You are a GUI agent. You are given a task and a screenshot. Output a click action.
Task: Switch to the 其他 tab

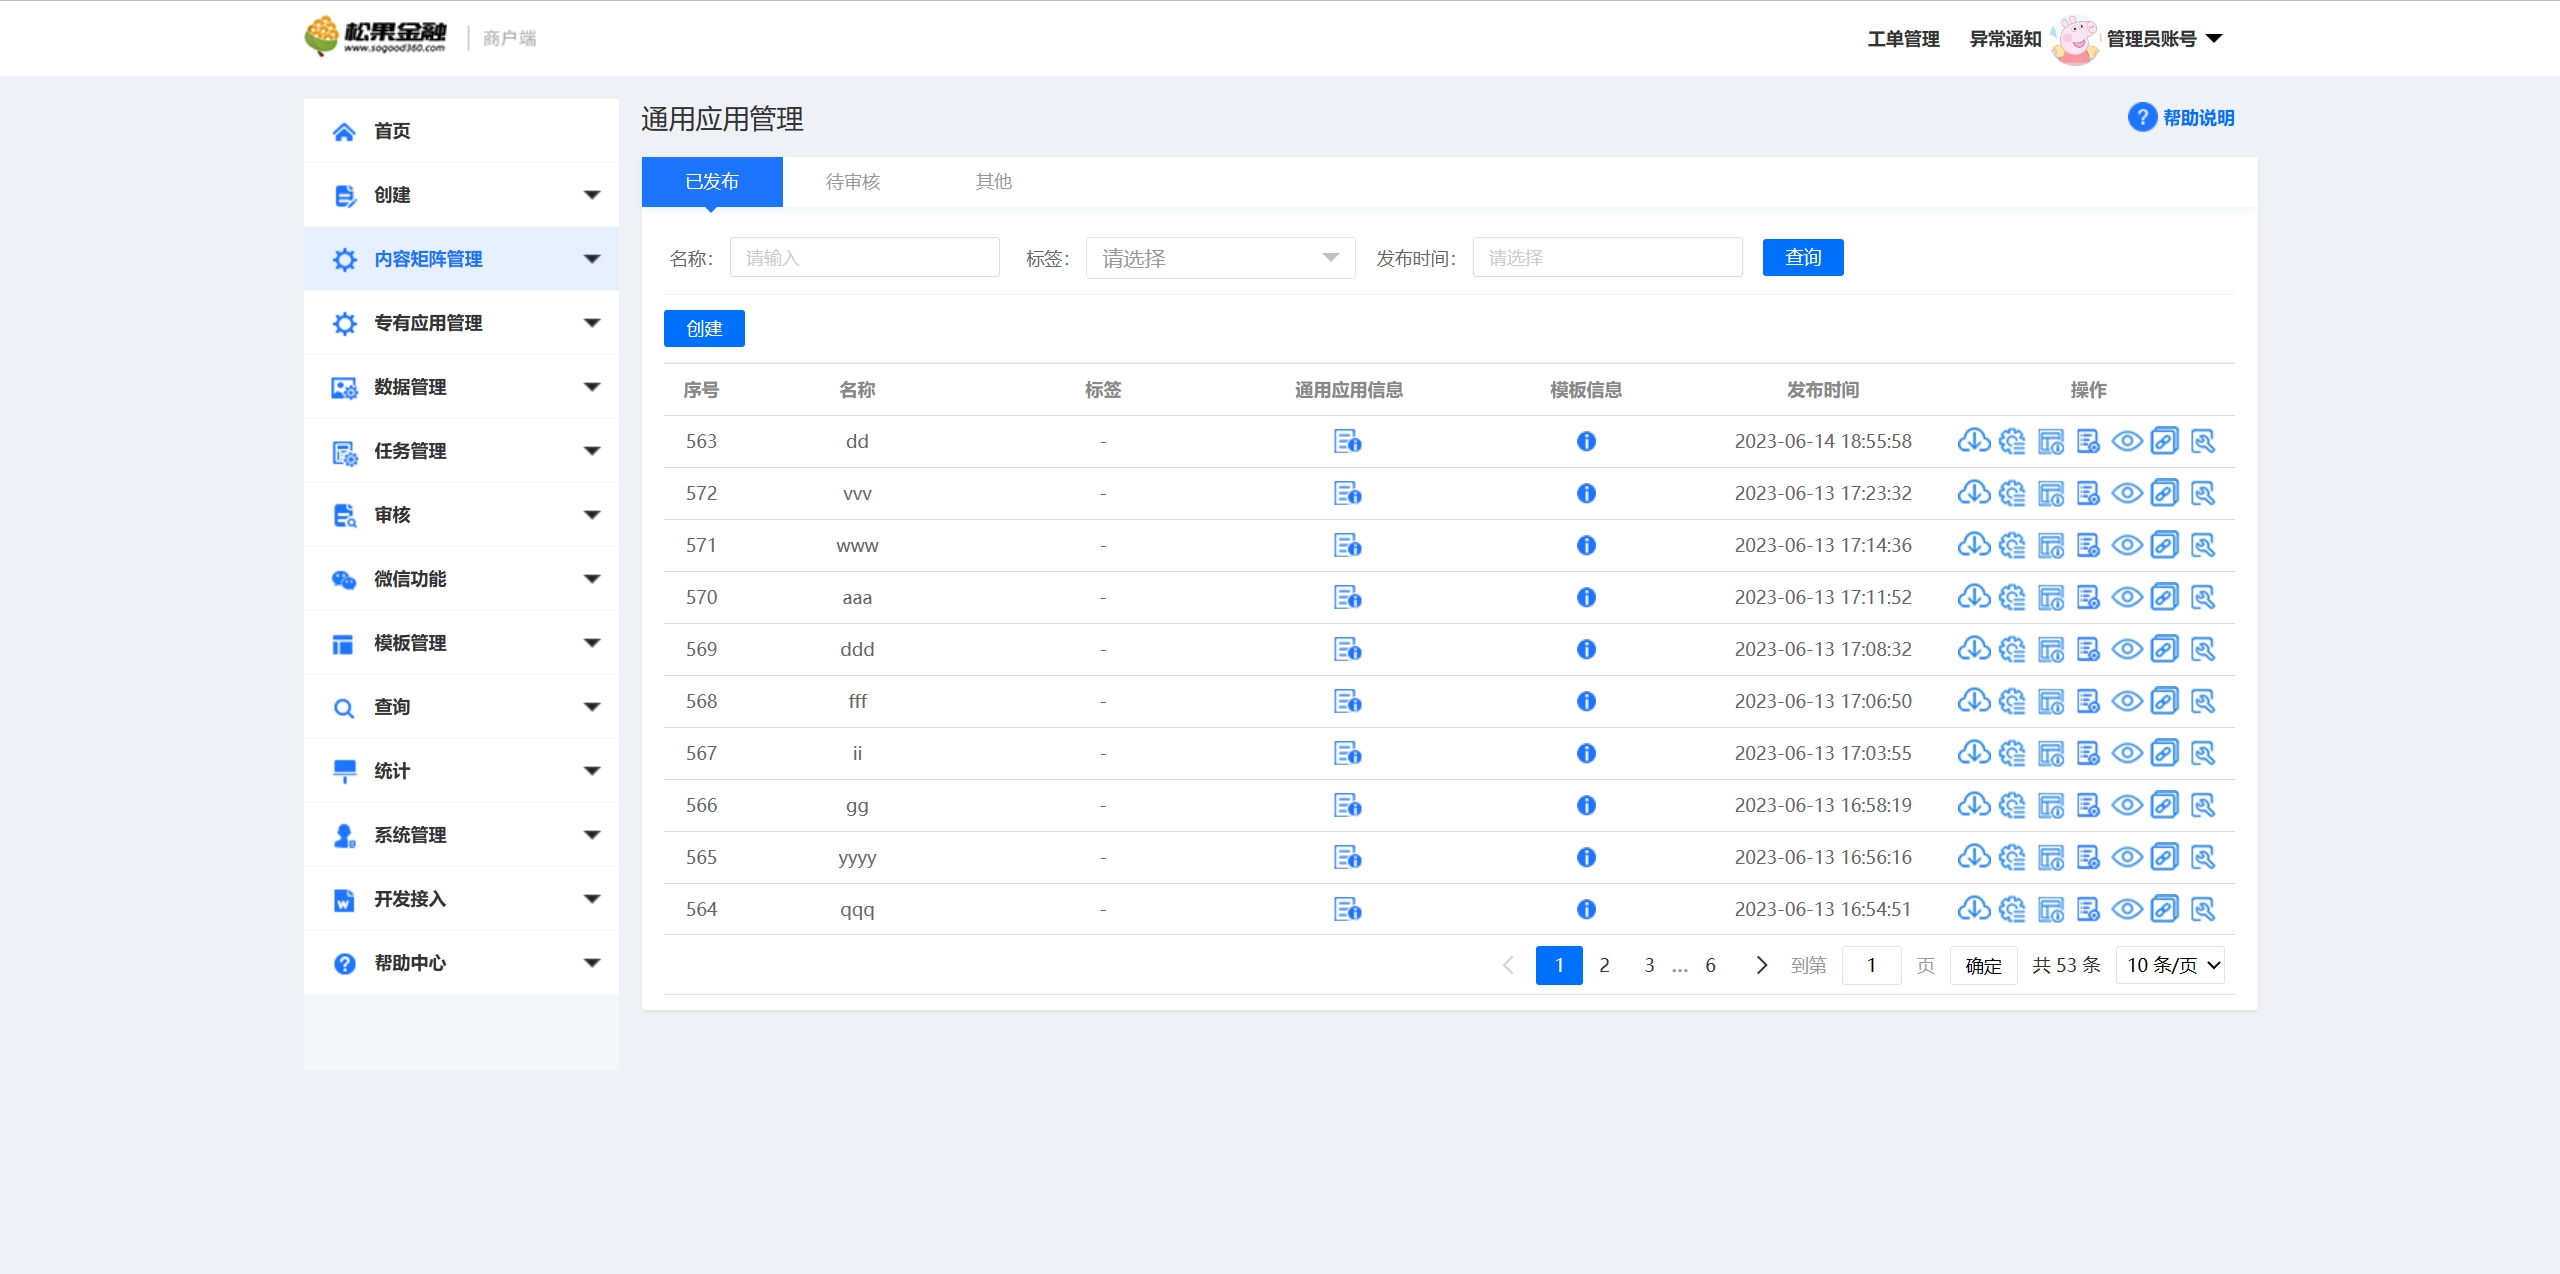pos(994,181)
